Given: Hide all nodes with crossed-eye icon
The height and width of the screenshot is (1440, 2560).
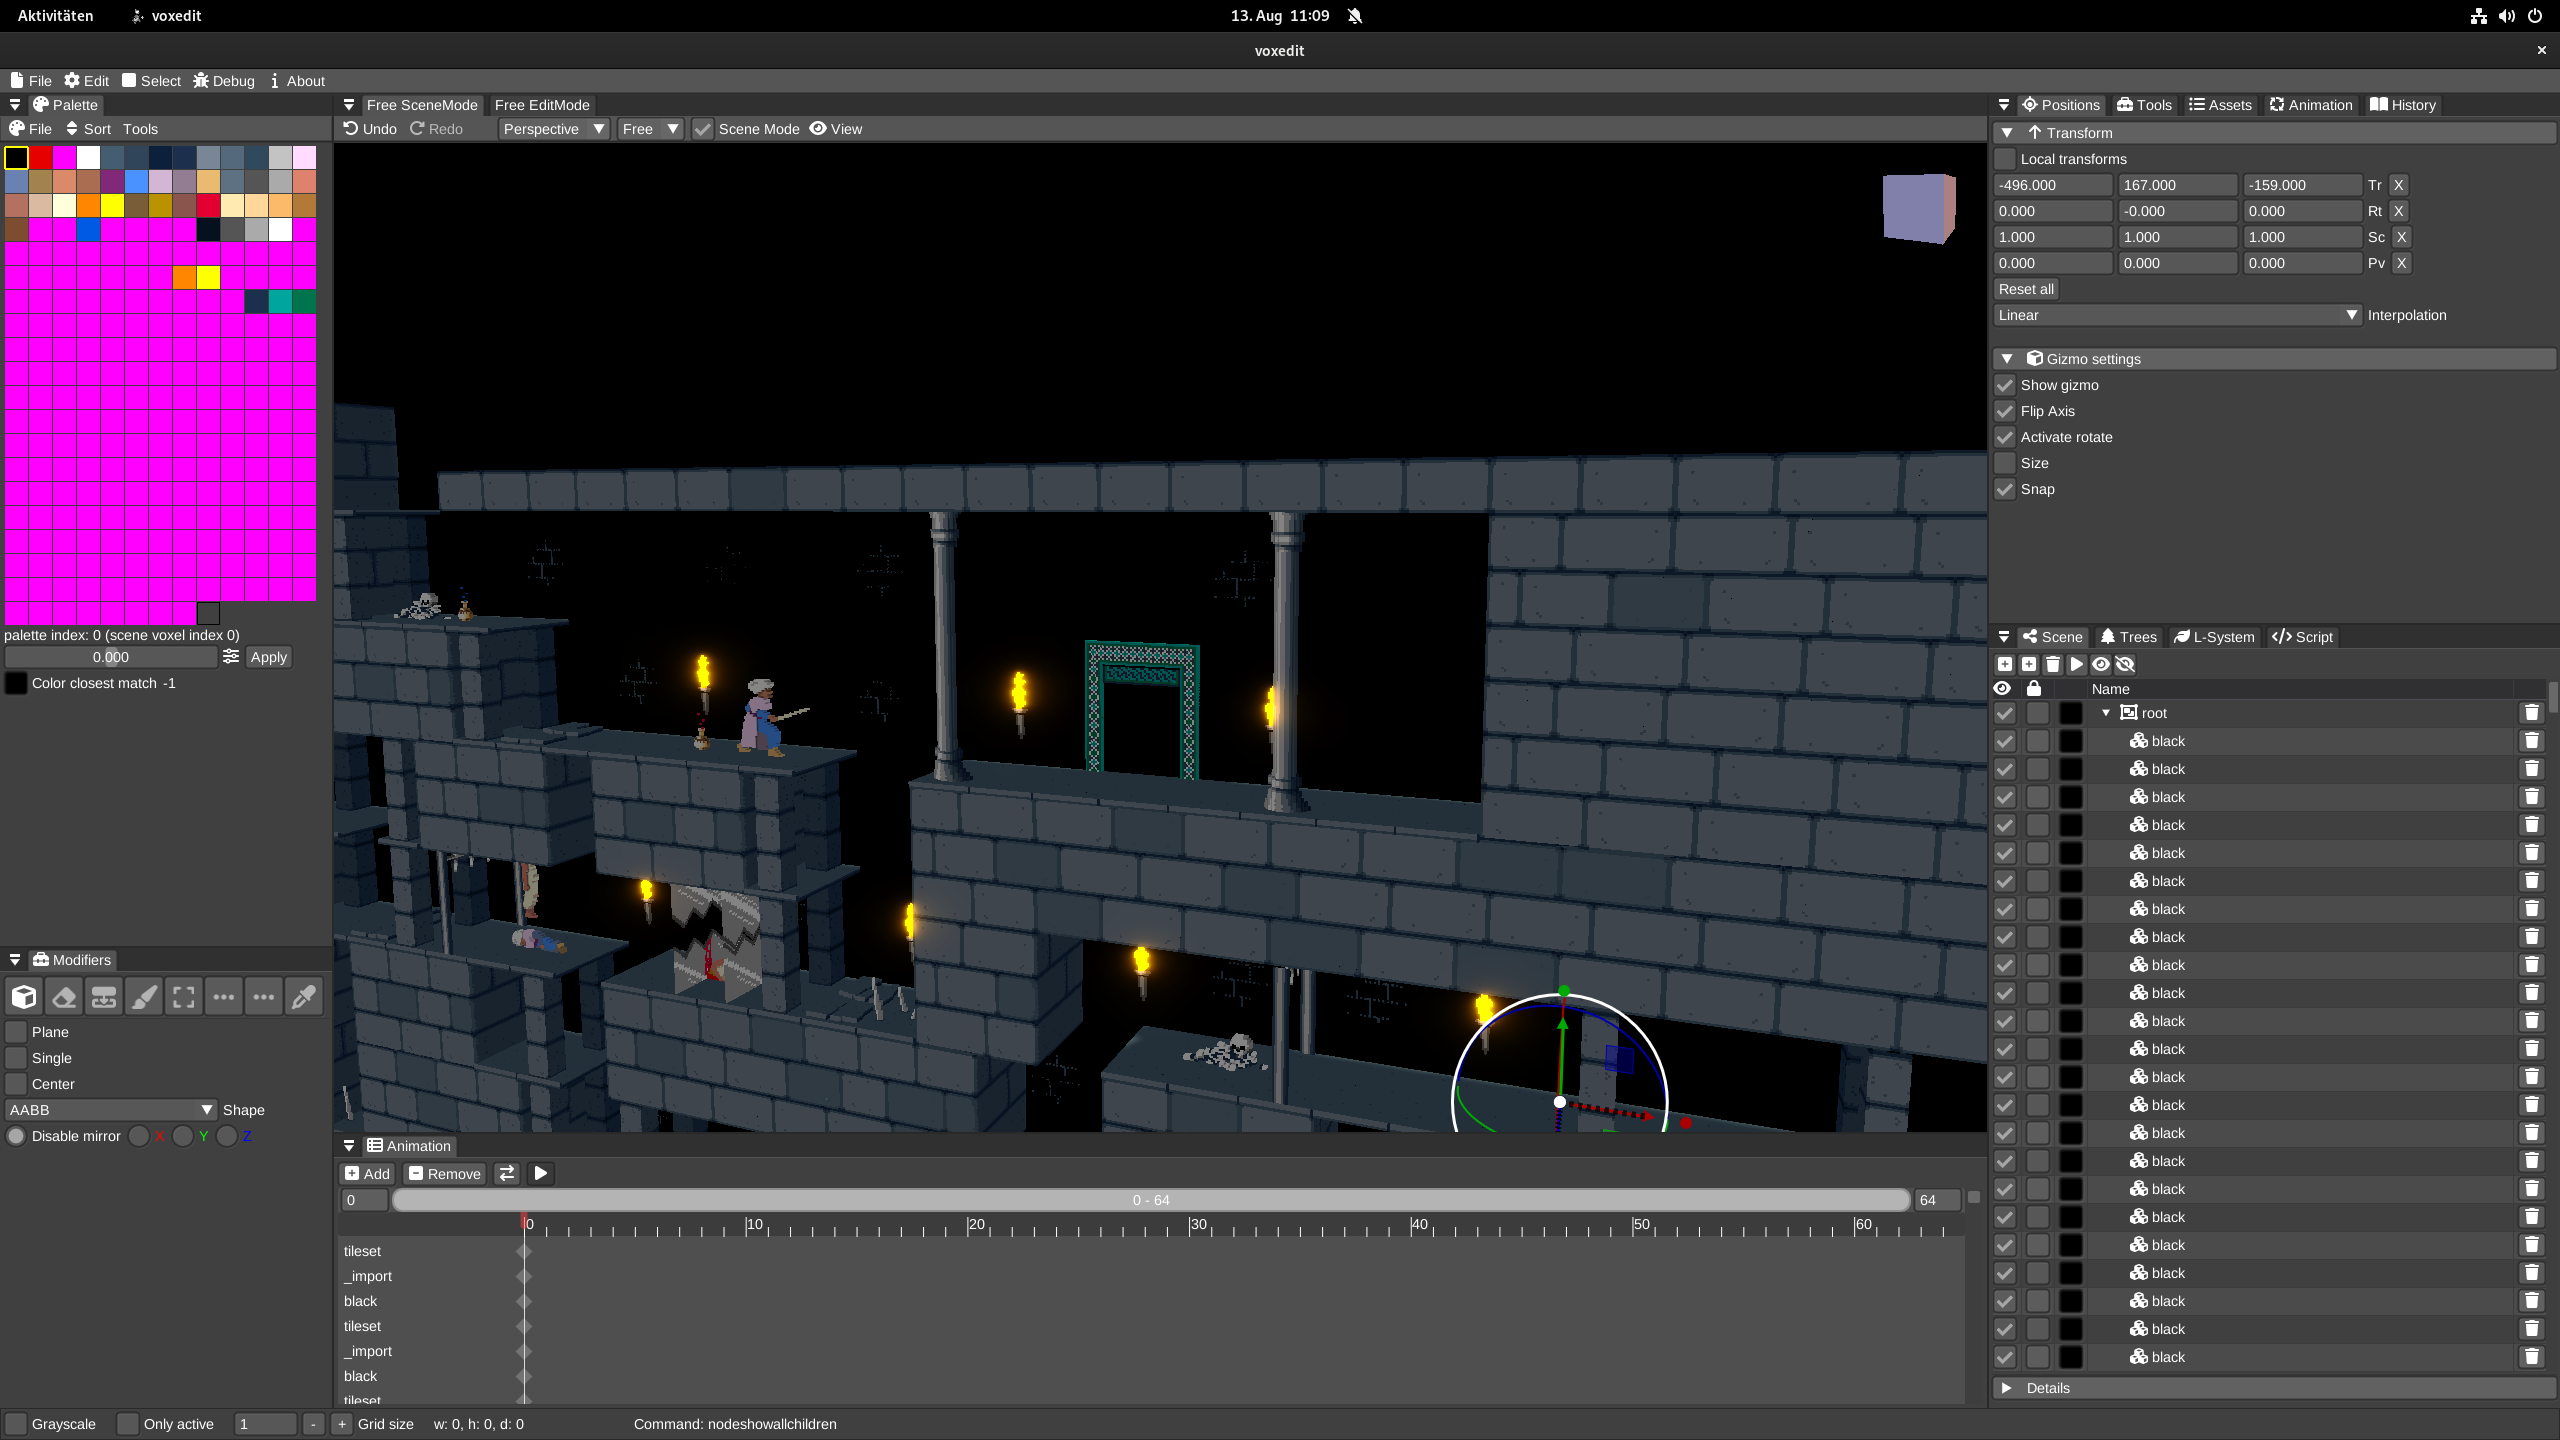Looking at the screenshot, I should (2125, 664).
